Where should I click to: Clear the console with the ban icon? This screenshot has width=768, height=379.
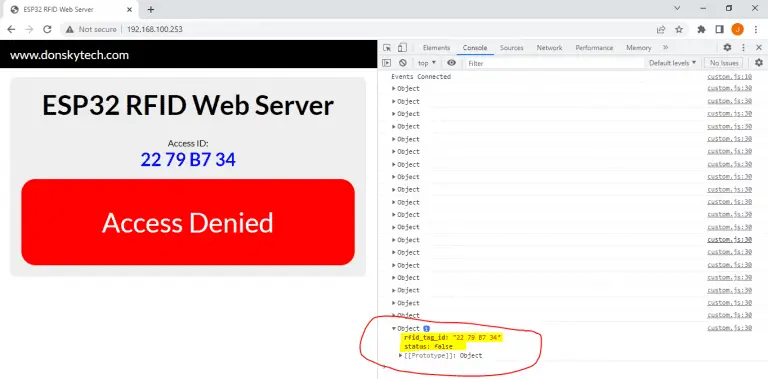click(403, 63)
